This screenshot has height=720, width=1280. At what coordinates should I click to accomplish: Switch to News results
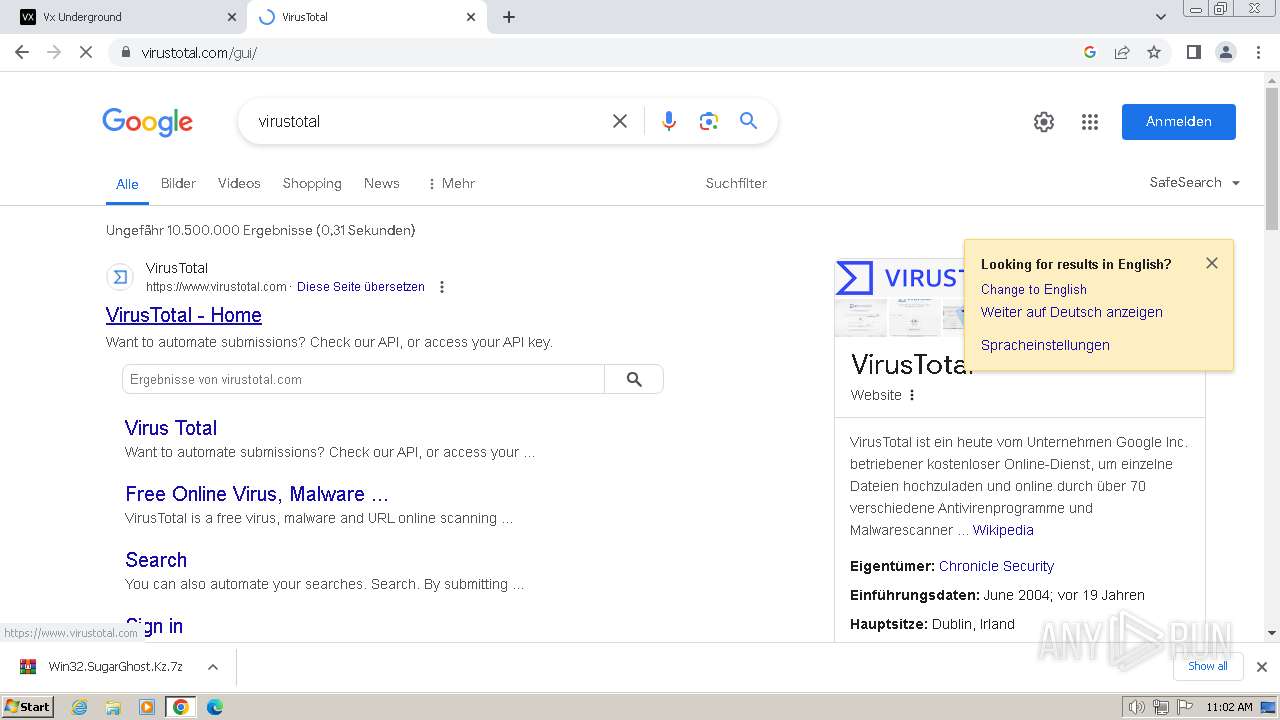[x=382, y=183]
